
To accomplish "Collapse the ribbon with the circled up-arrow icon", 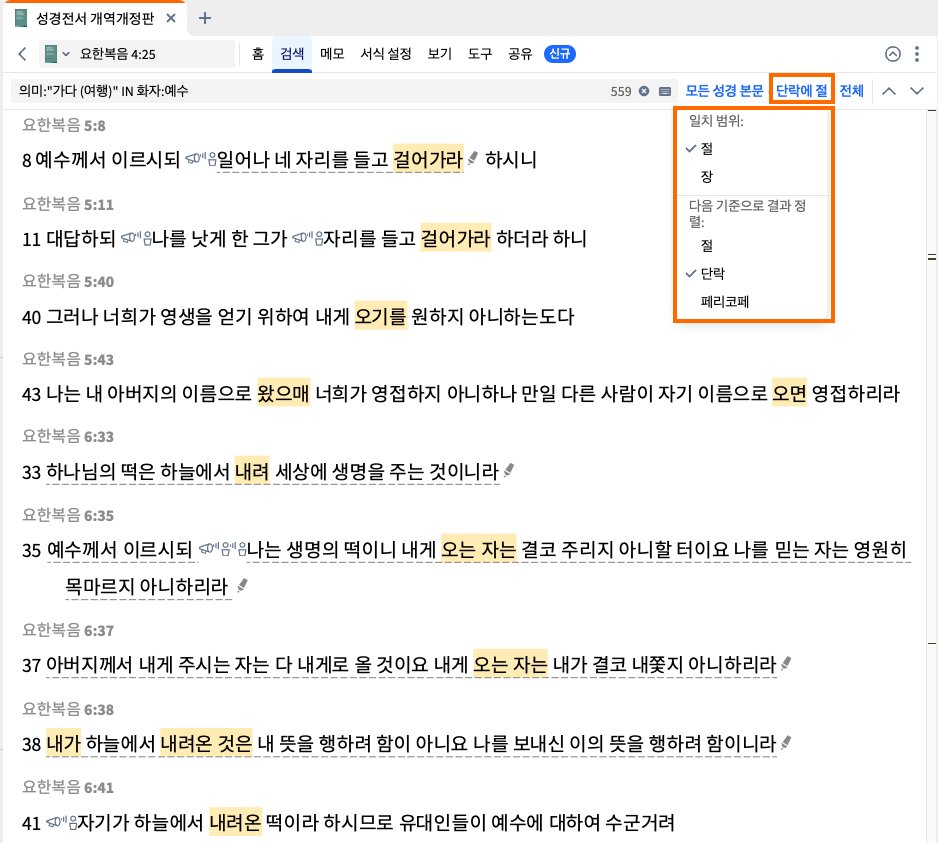I will pos(893,54).
